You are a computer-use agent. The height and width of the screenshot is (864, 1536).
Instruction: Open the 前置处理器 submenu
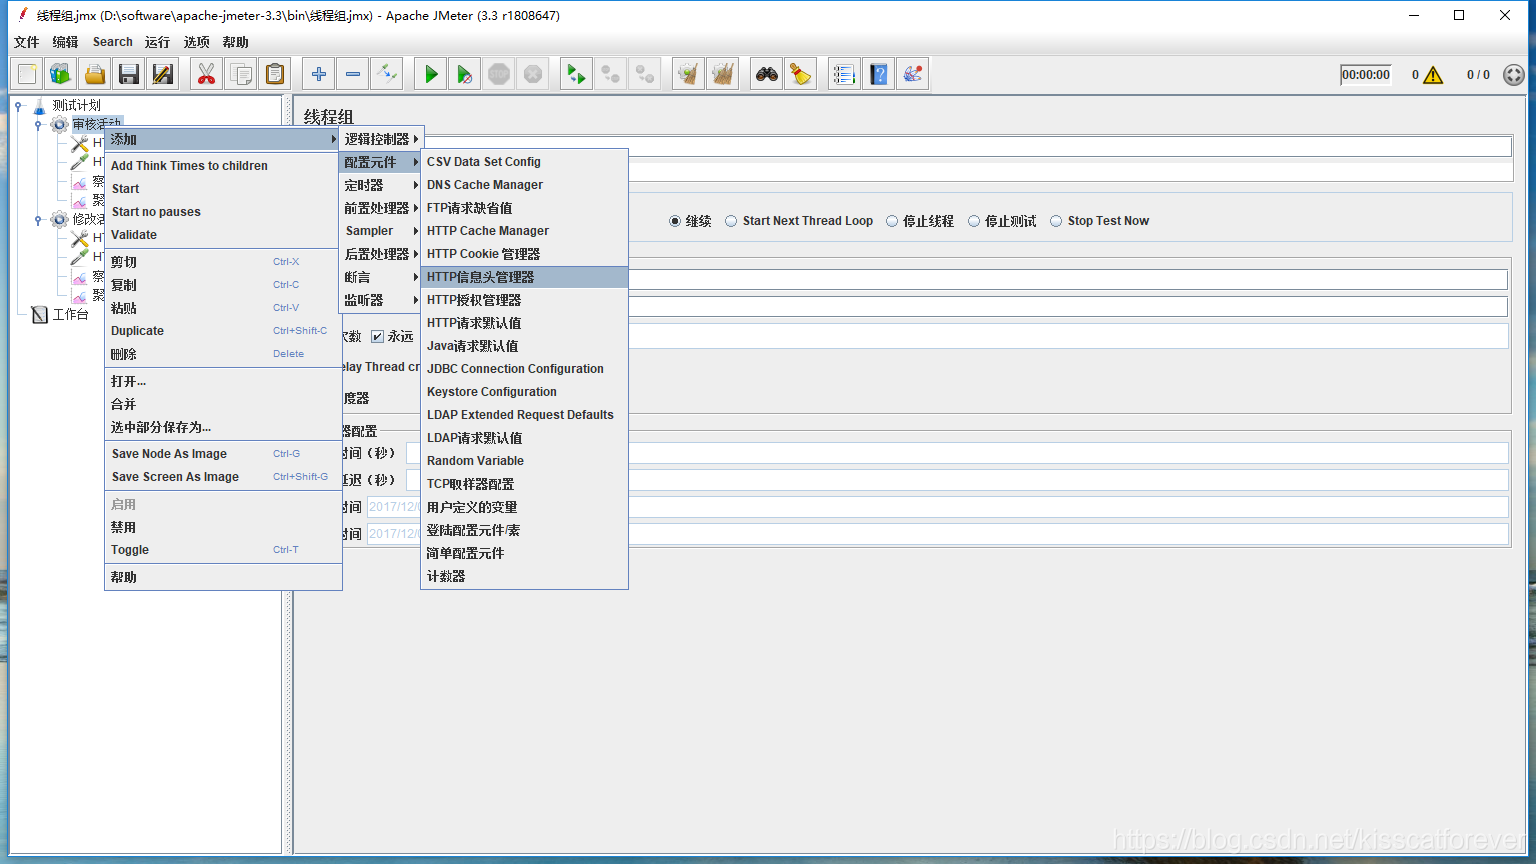pos(381,208)
